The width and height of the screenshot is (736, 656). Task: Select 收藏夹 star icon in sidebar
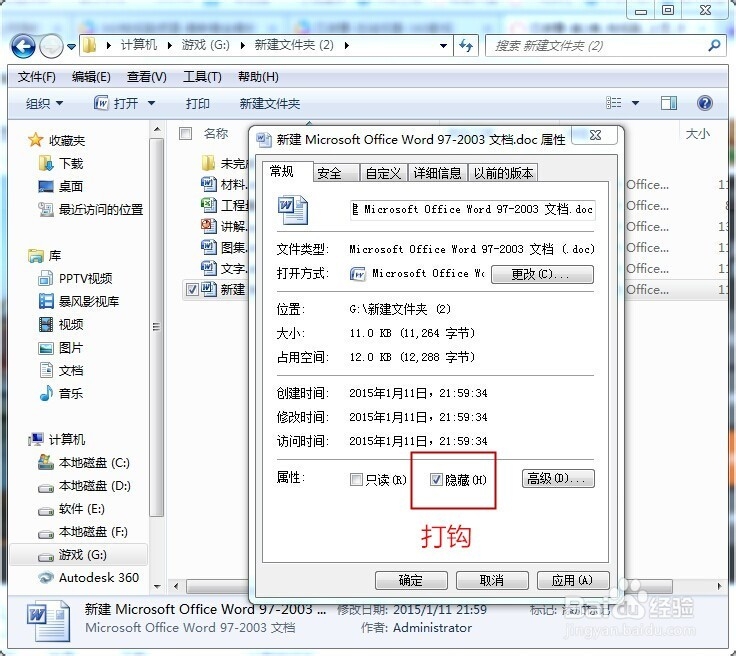click(35, 140)
